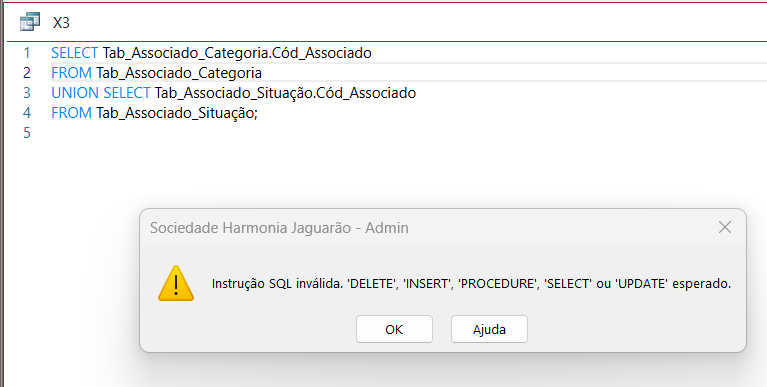Click line number 5 in the gutter
Image resolution: width=767 pixels, height=387 pixels.
pyautogui.click(x=26, y=133)
